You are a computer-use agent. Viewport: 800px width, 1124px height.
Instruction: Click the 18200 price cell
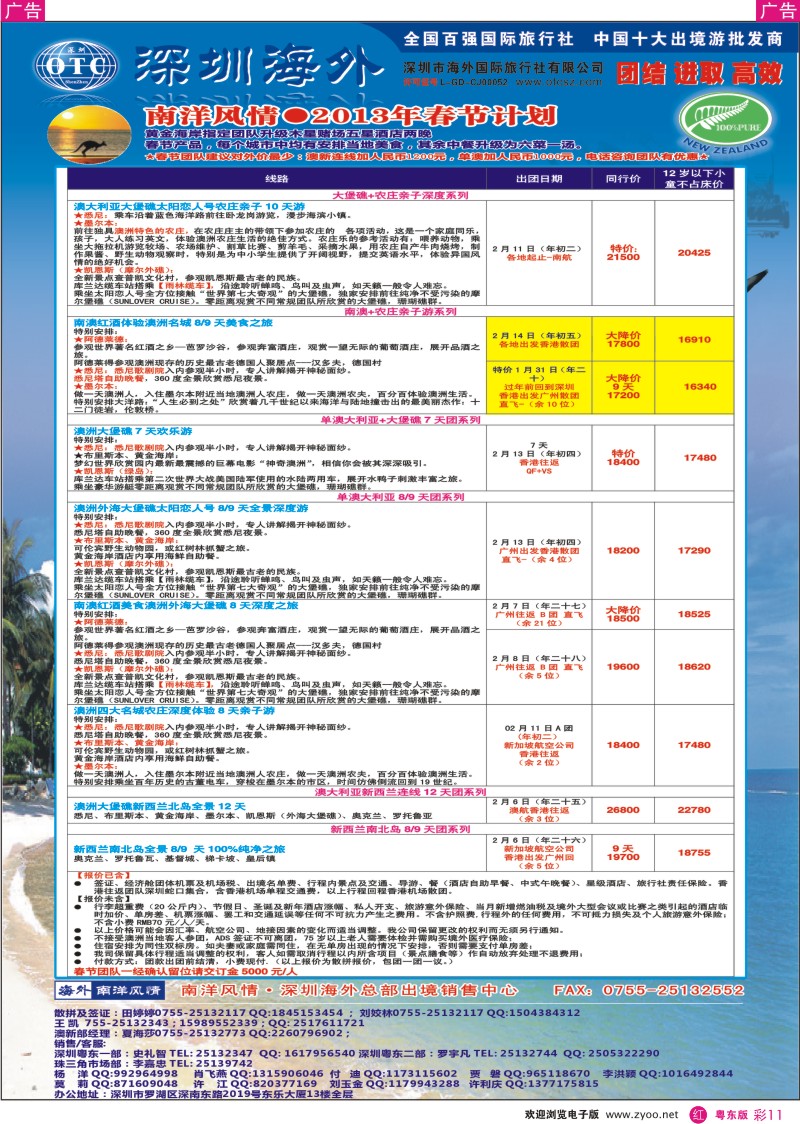(x=623, y=551)
